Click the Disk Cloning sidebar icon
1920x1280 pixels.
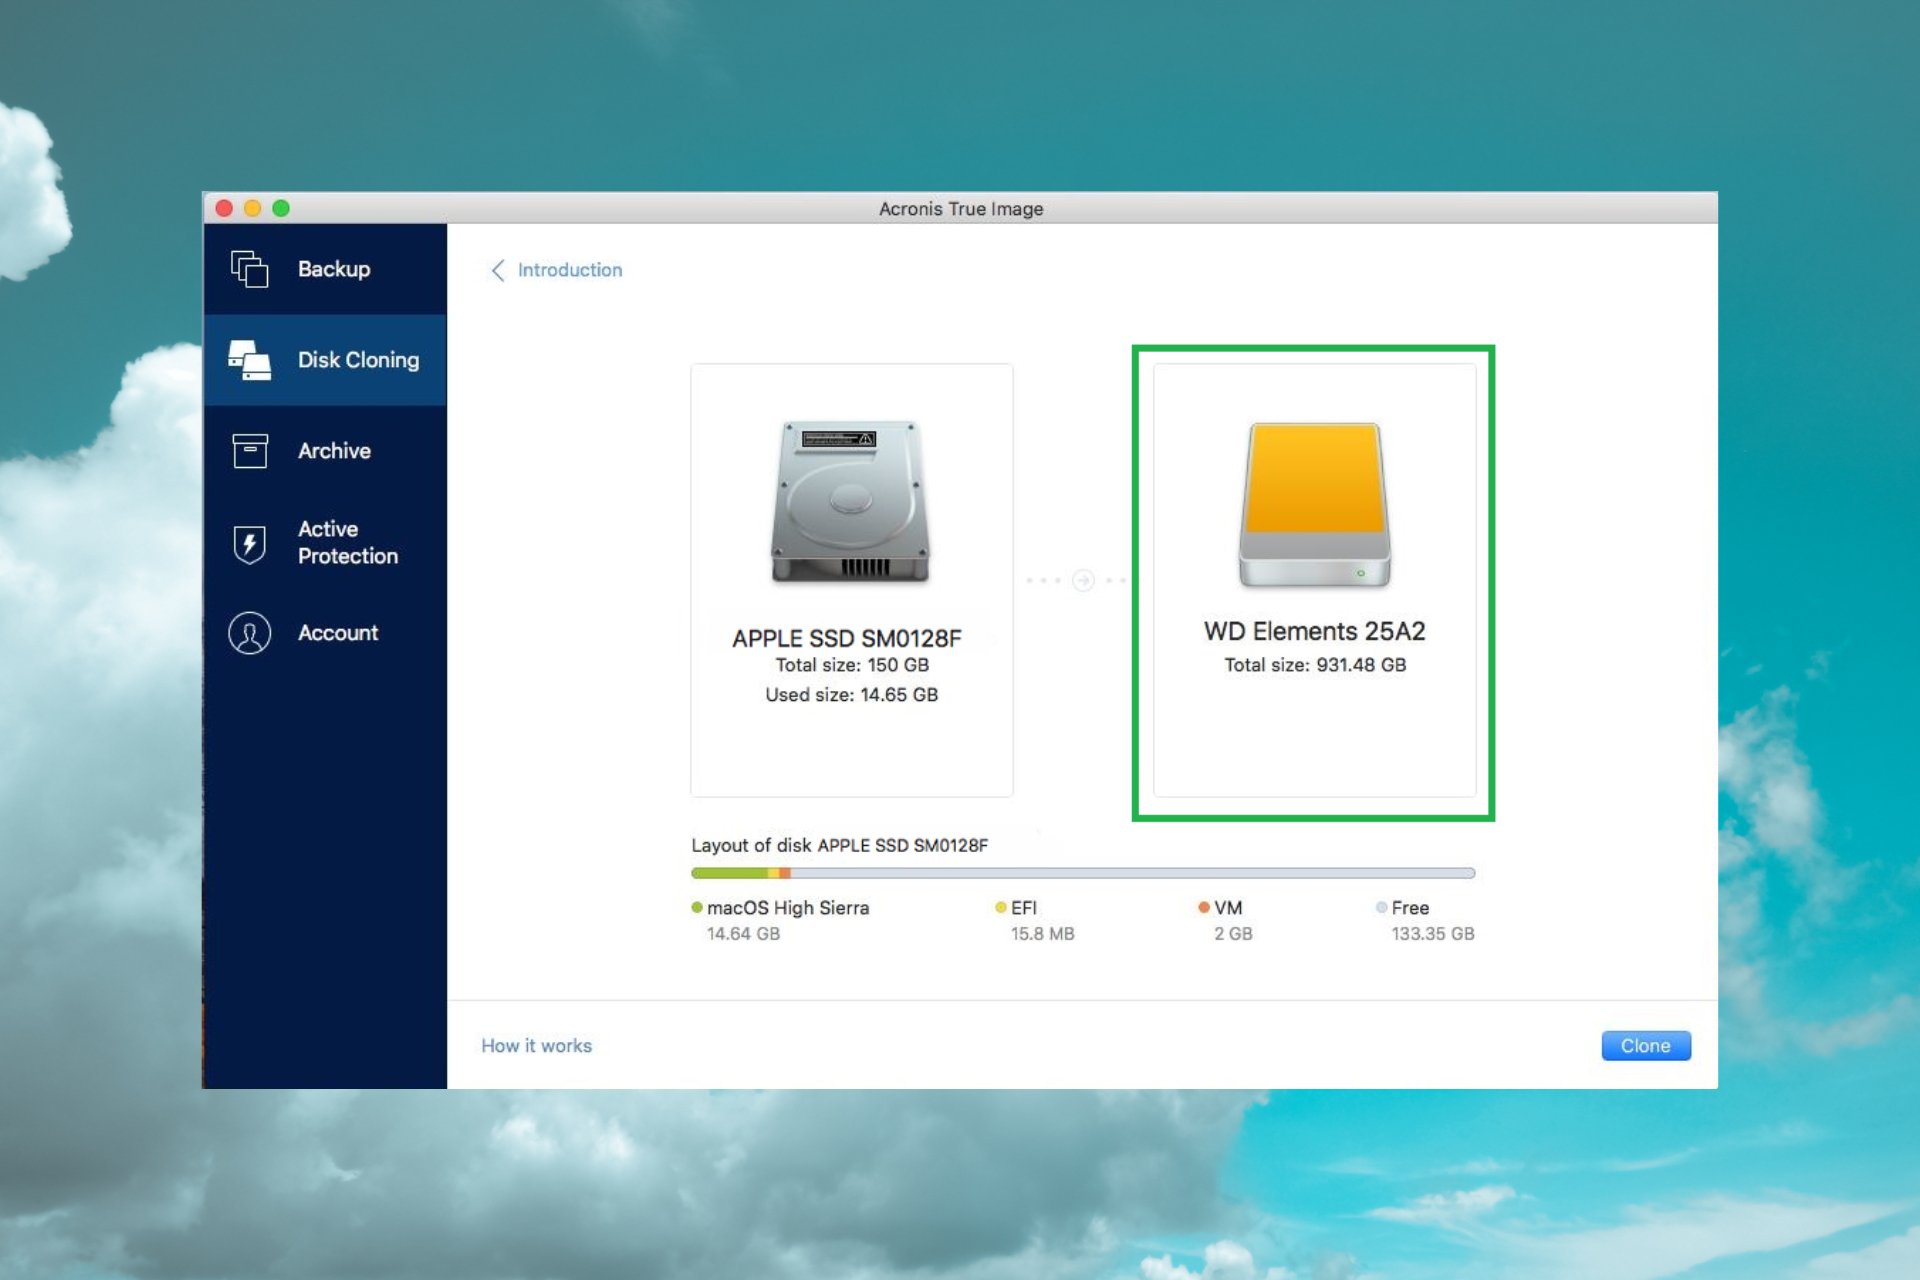(x=250, y=360)
